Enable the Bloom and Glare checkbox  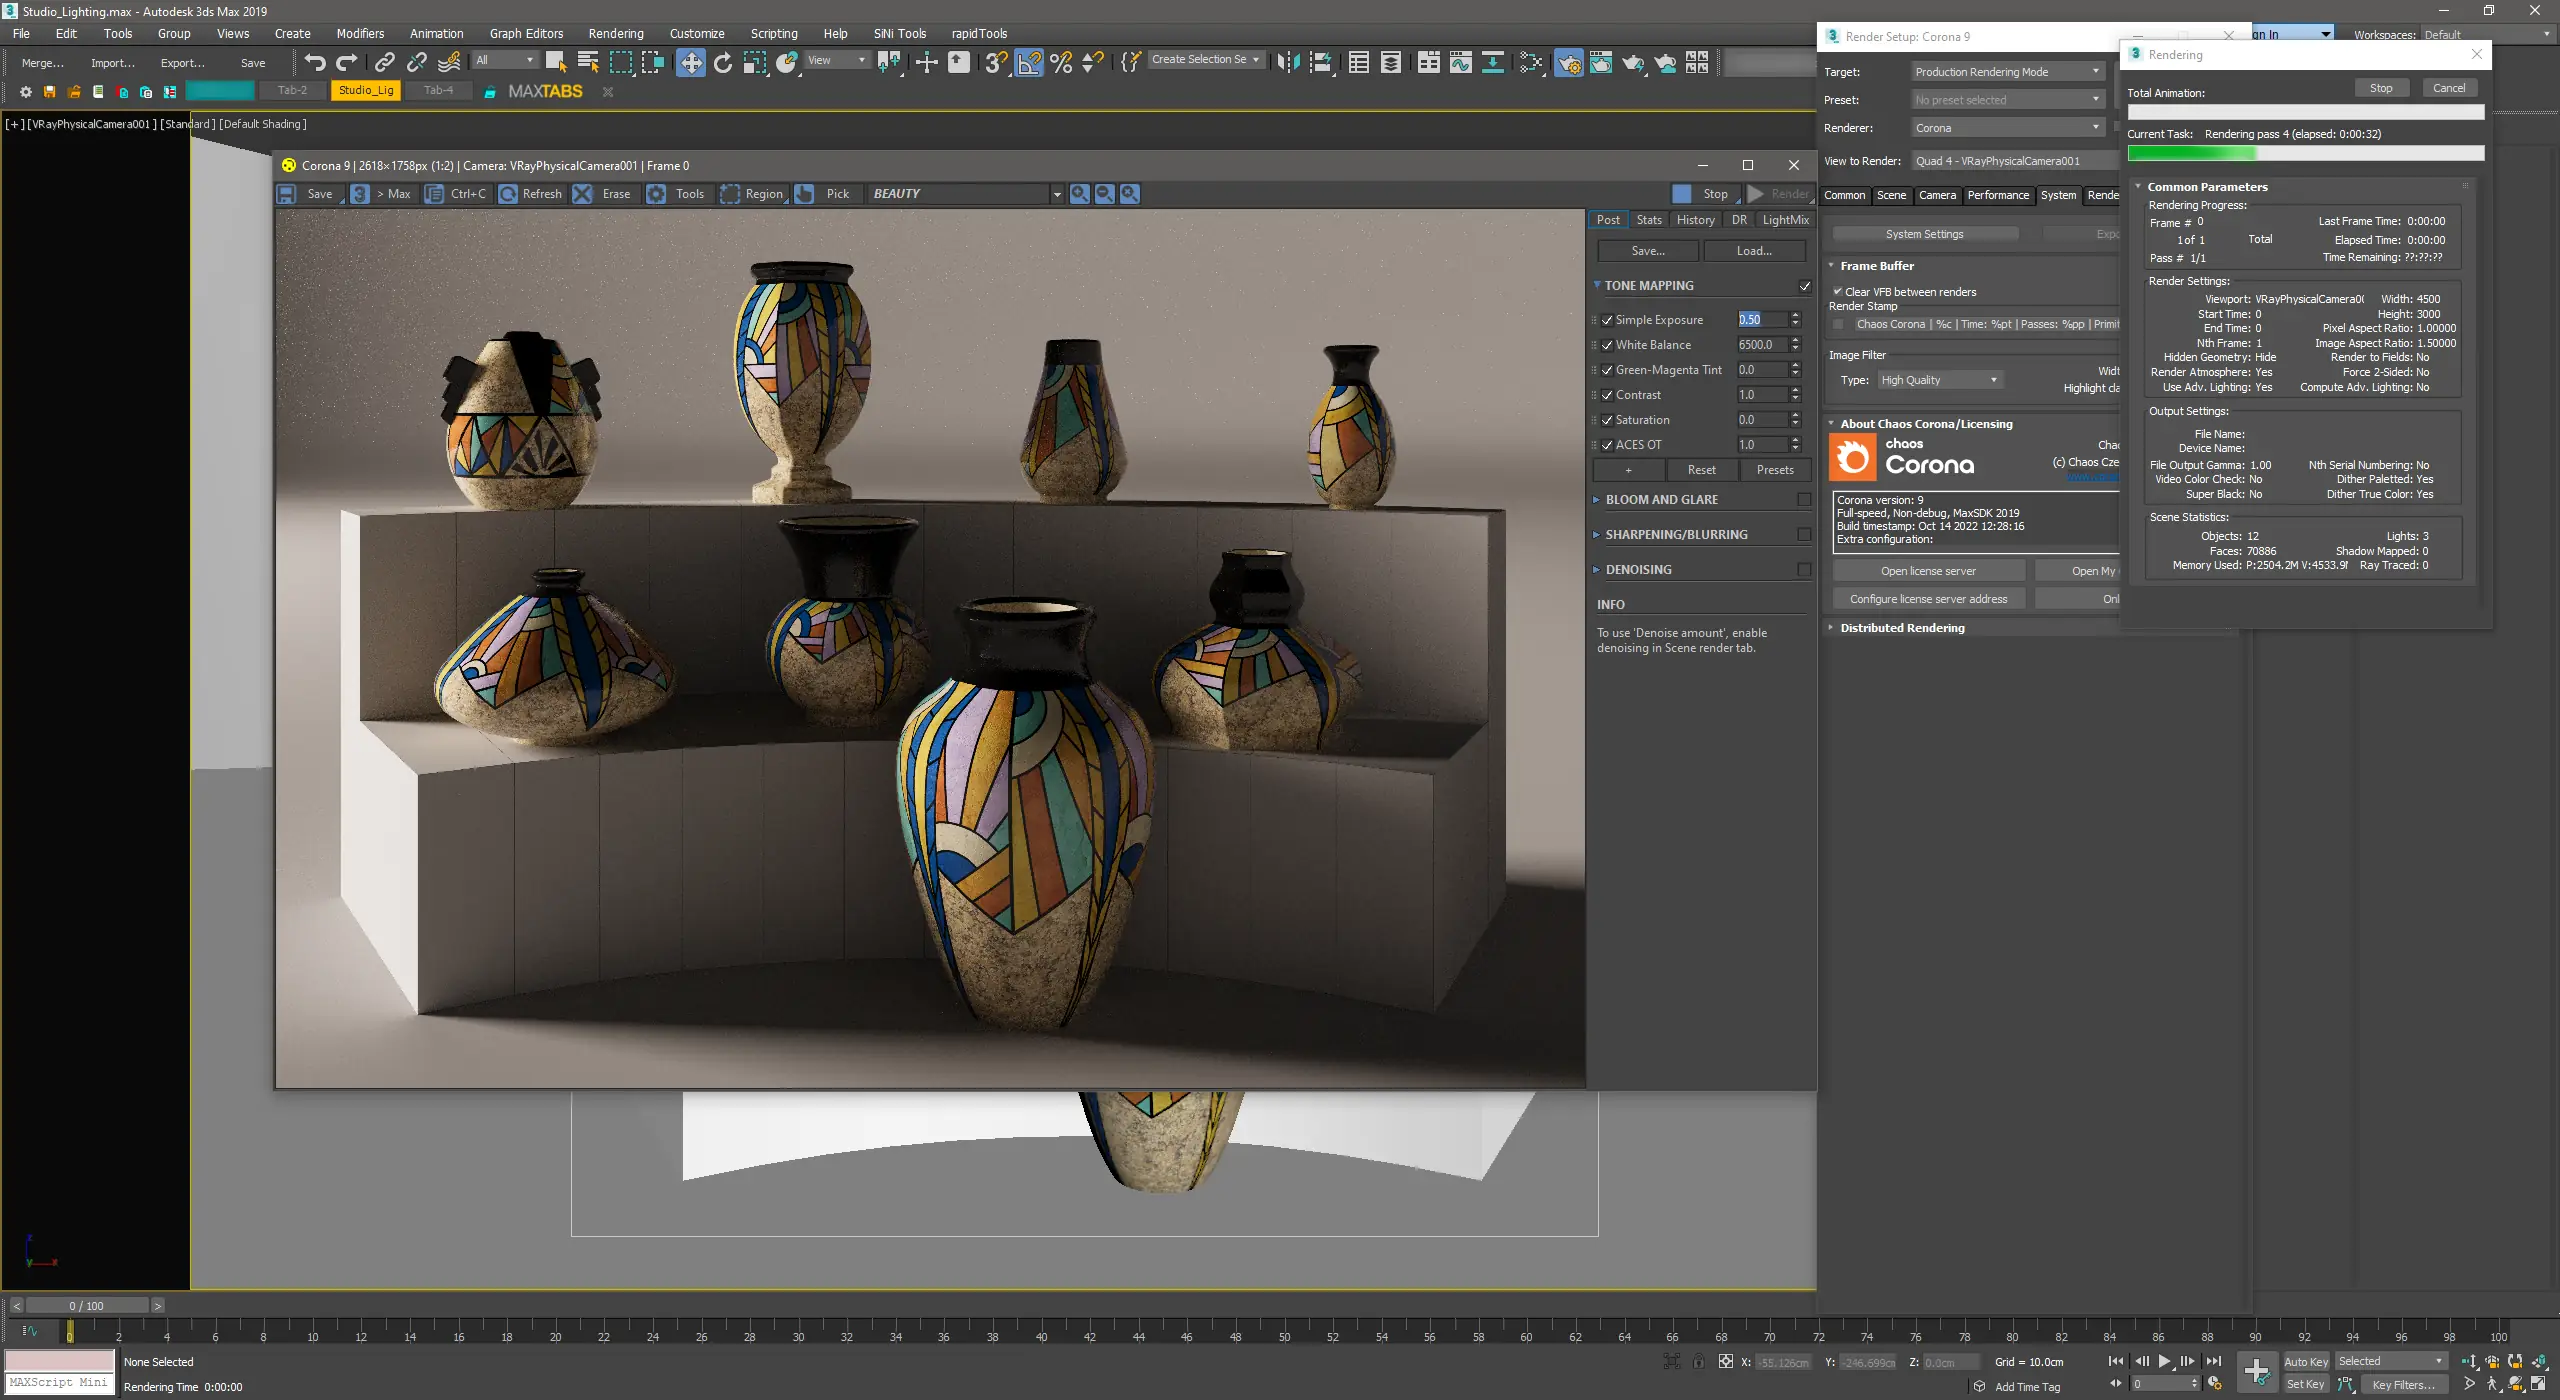pyautogui.click(x=1804, y=499)
